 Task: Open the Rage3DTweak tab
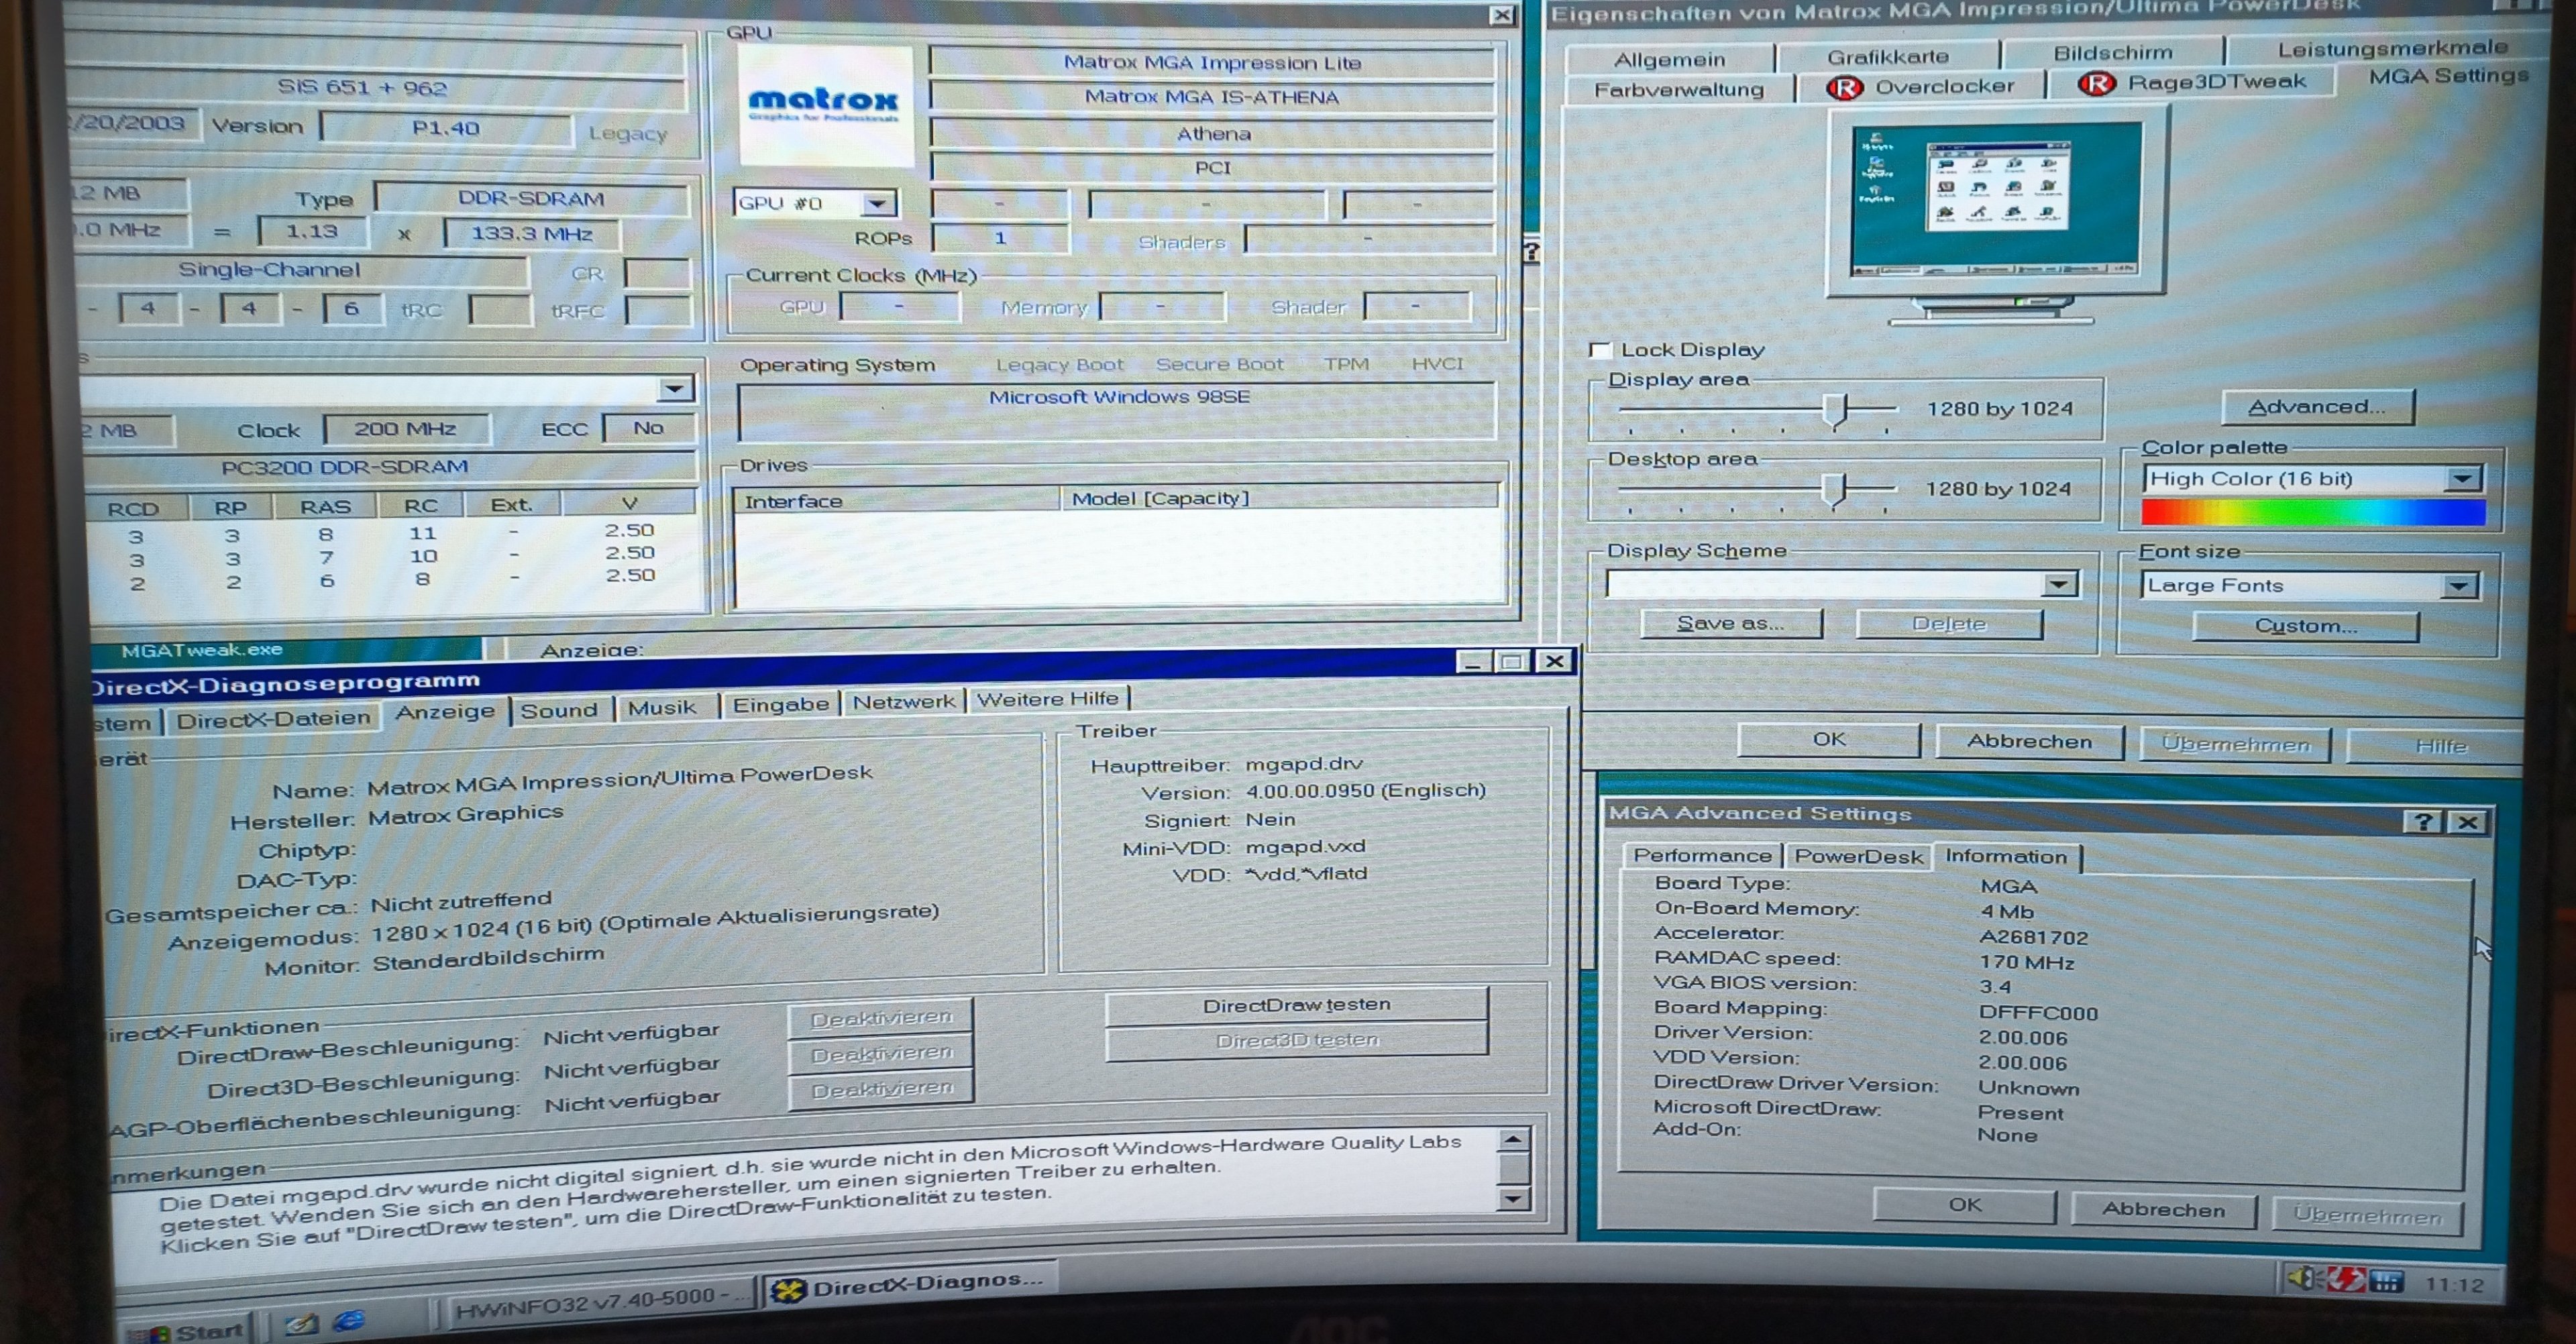[2193, 82]
